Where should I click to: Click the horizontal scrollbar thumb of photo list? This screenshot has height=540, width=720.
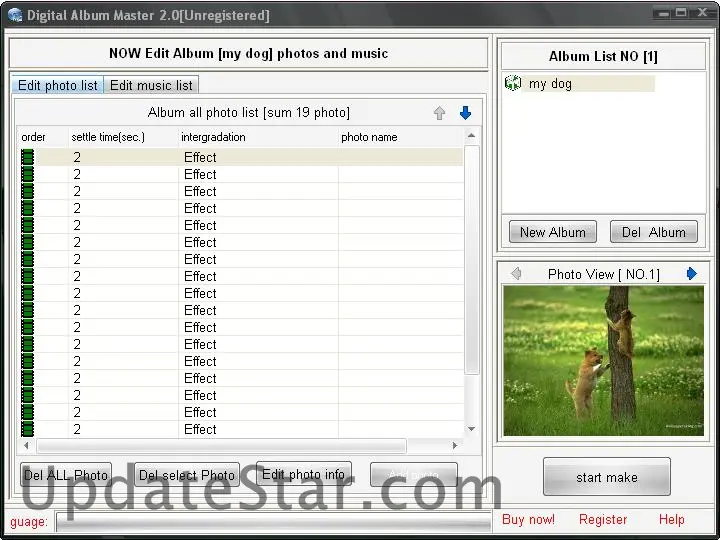coord(221,445)
